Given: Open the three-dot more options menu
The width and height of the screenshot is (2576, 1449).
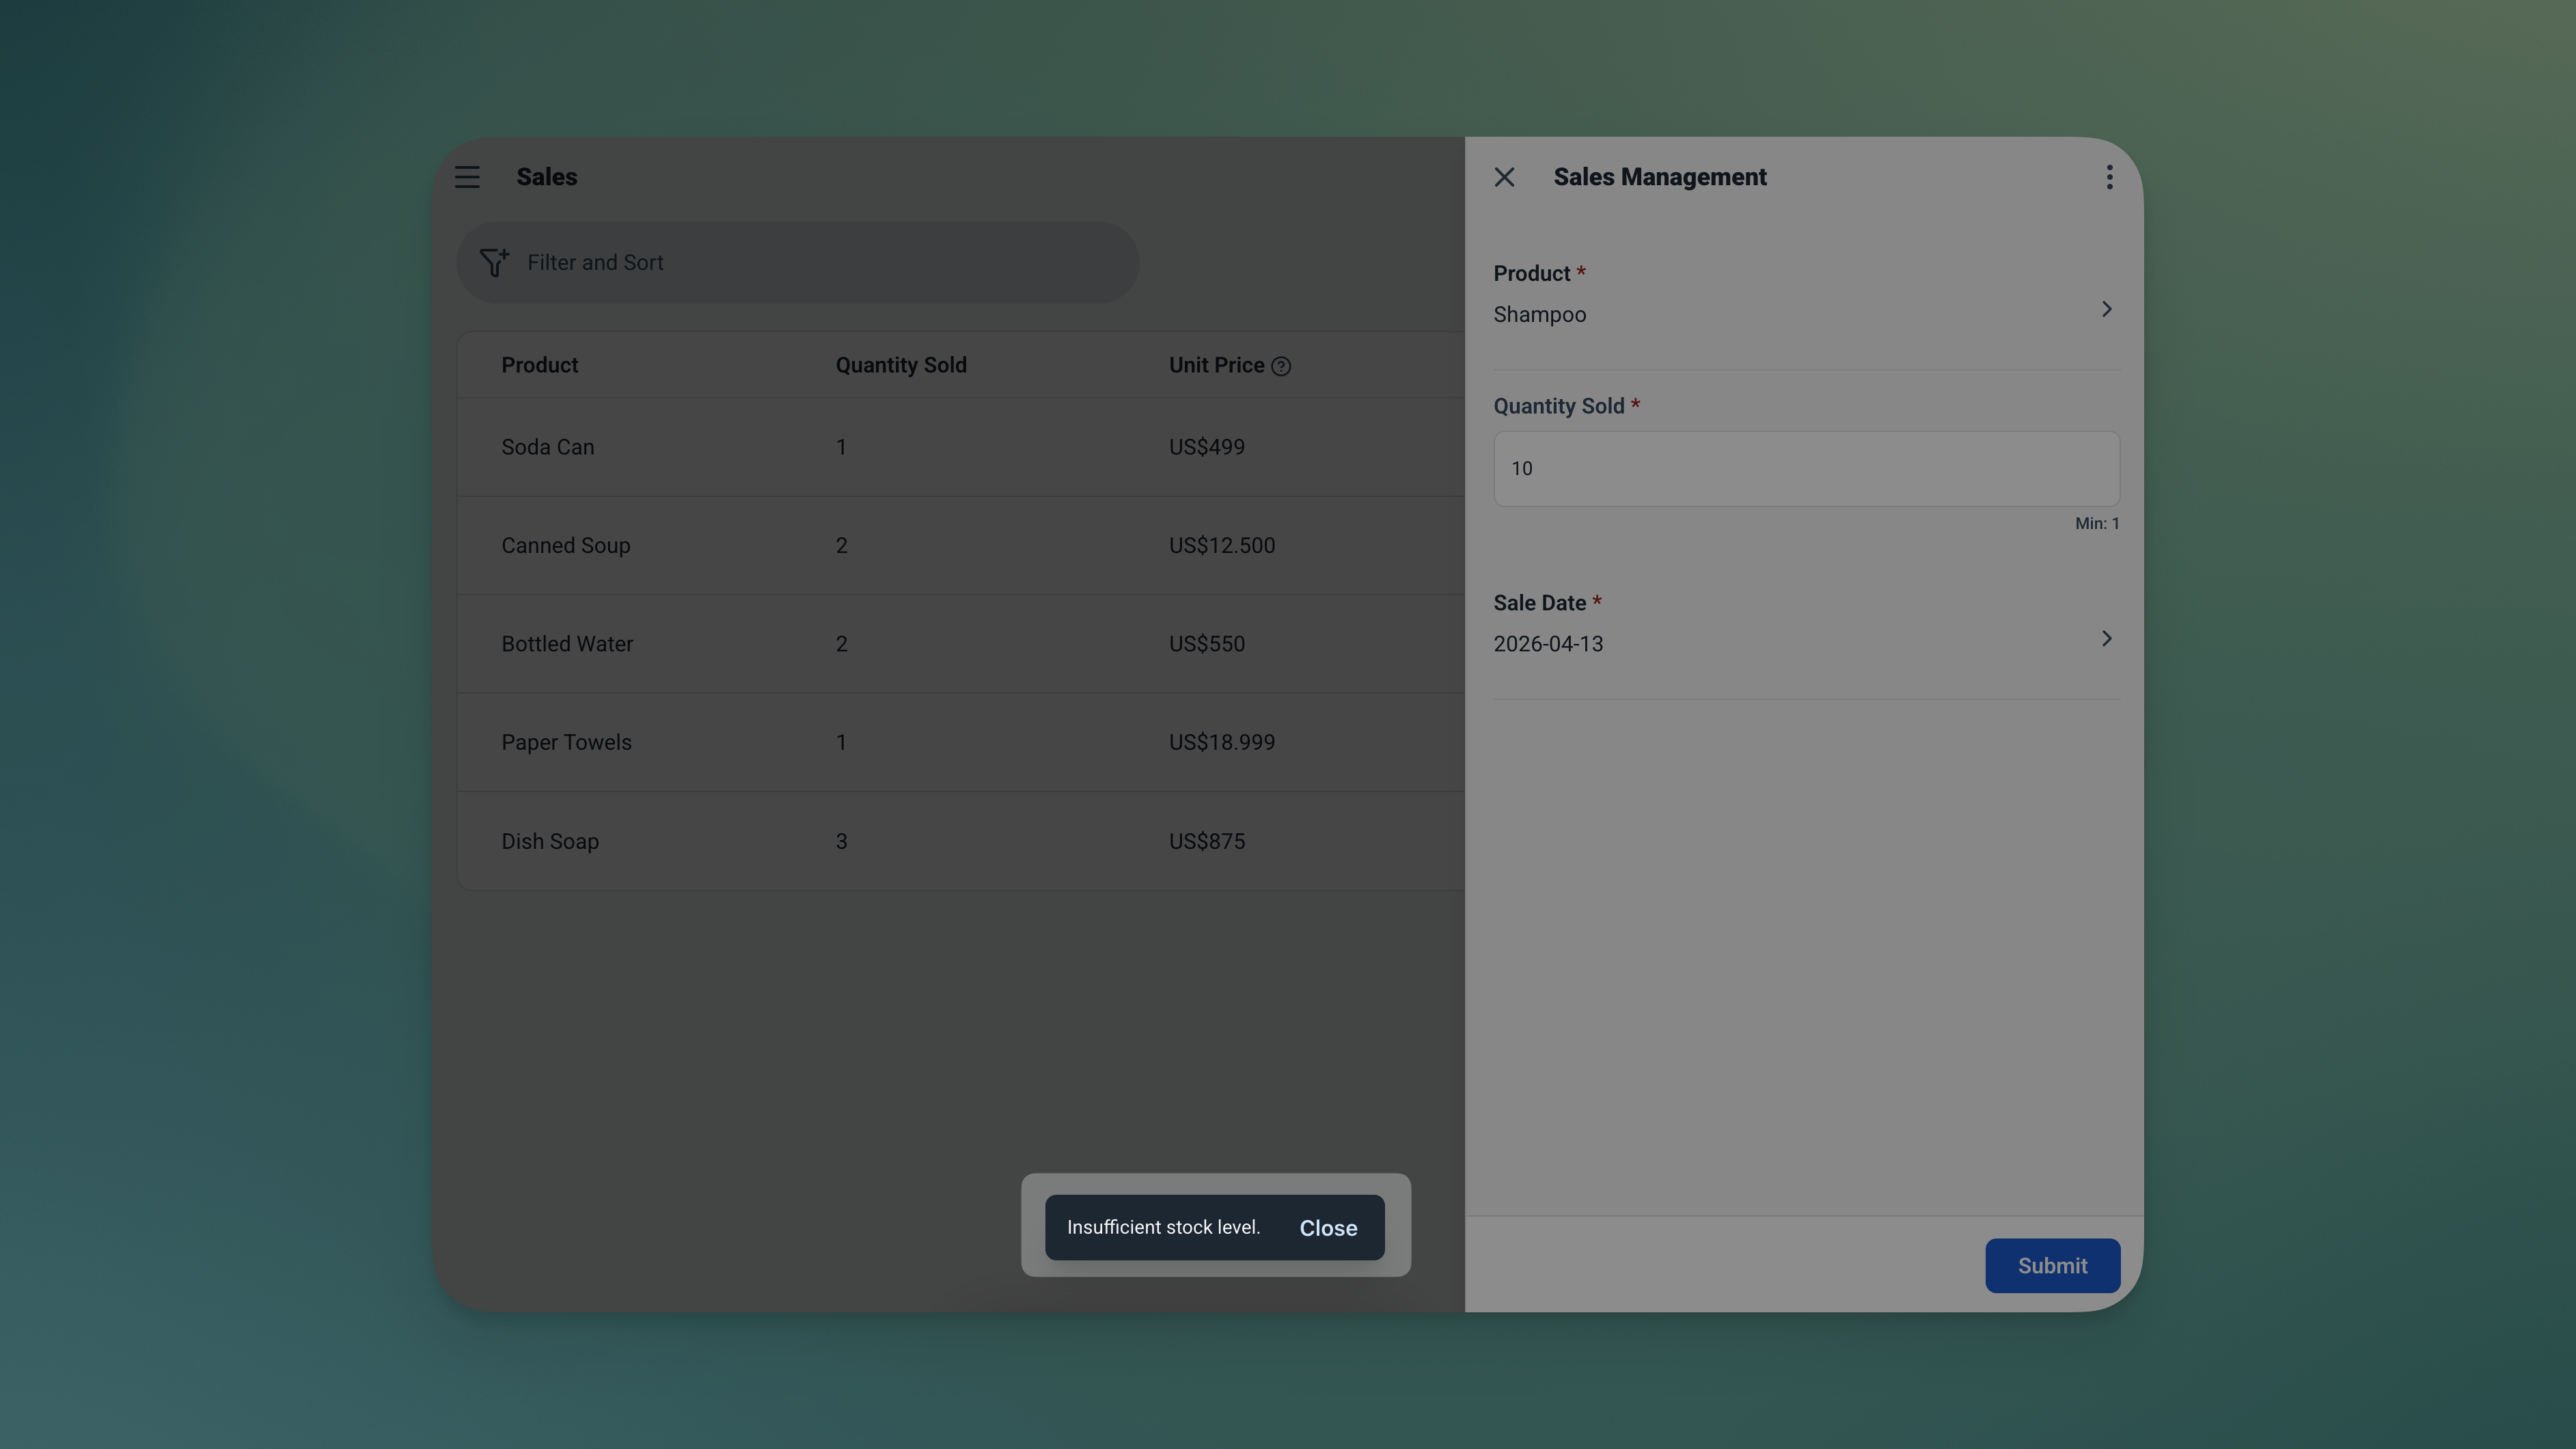Looking at the screenshot, I should (2109, 177).
